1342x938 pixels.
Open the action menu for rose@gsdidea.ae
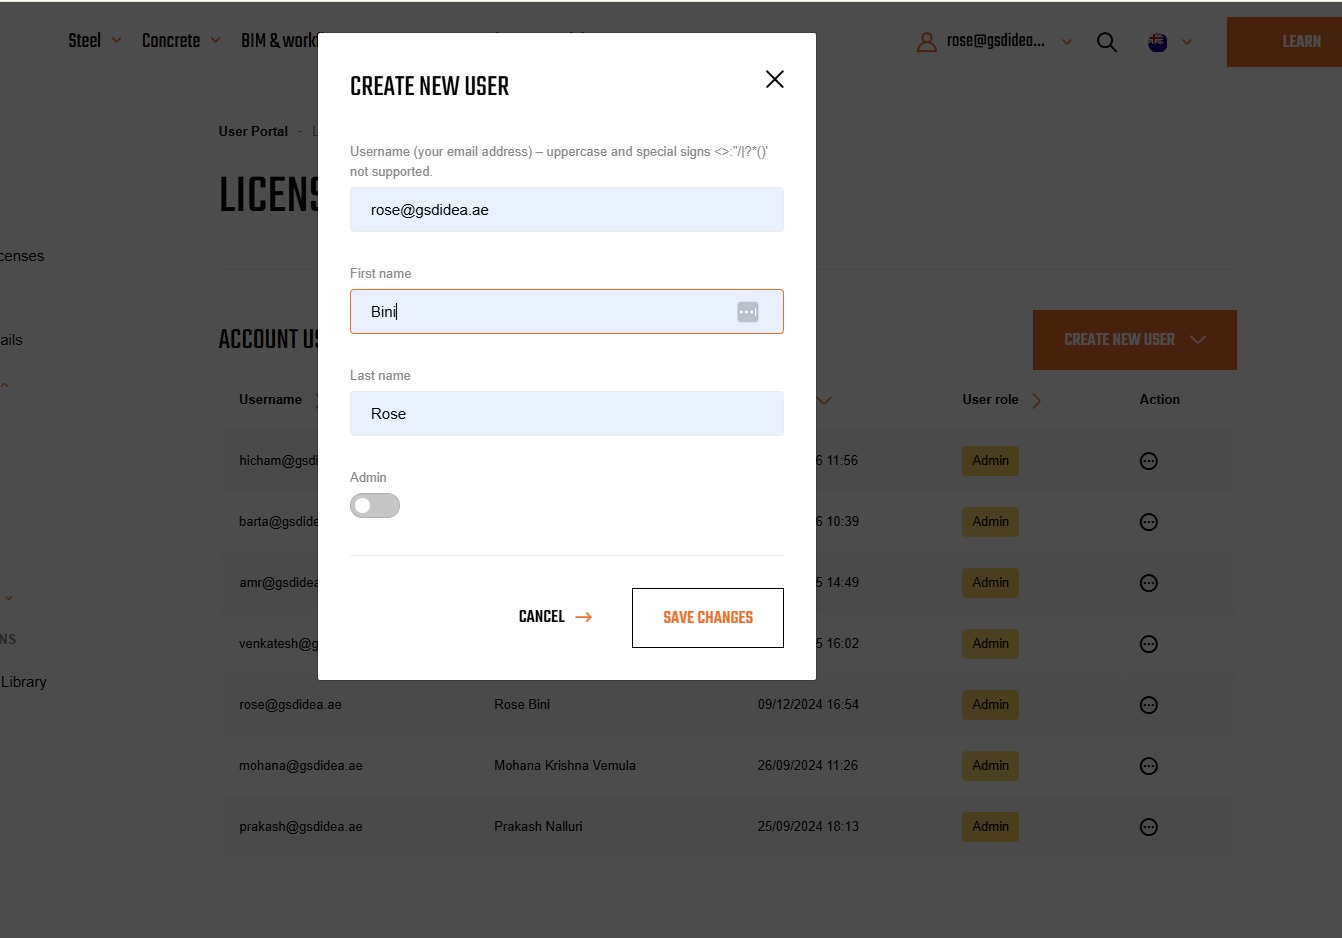[x=1148, y=704]
